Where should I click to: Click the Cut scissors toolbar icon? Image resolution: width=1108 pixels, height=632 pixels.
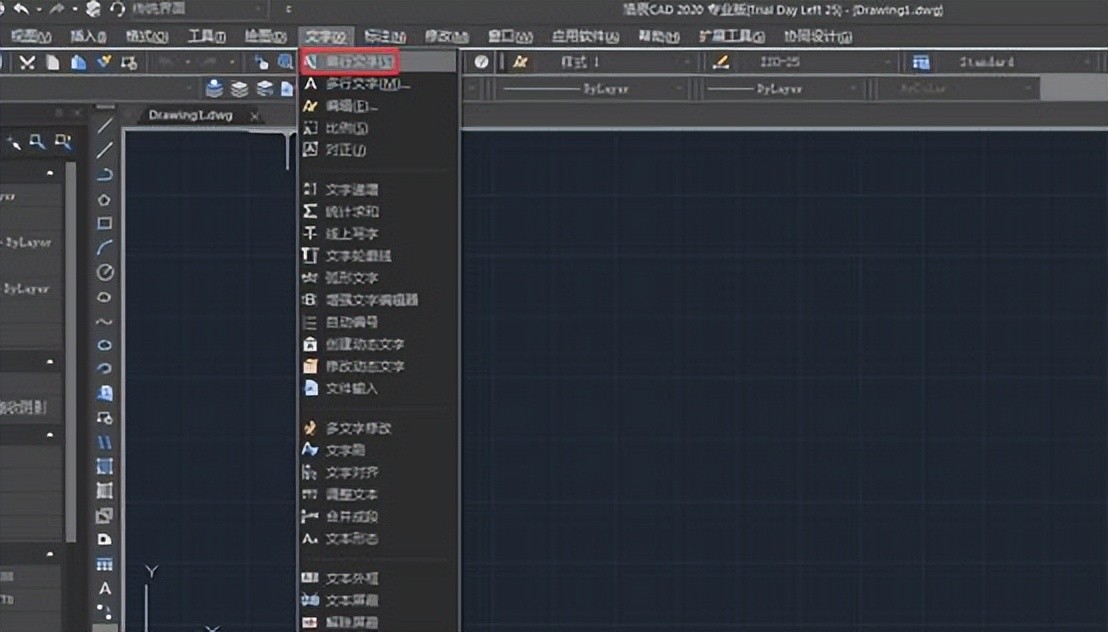coord(27,62)
